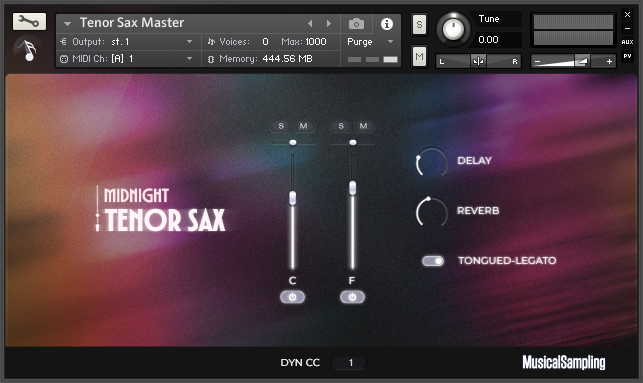Collapse instrument with Tenor Sax Master arrow
Image resolution: width=643 pixels, height=383 pixels.
[x=67, y=24]
